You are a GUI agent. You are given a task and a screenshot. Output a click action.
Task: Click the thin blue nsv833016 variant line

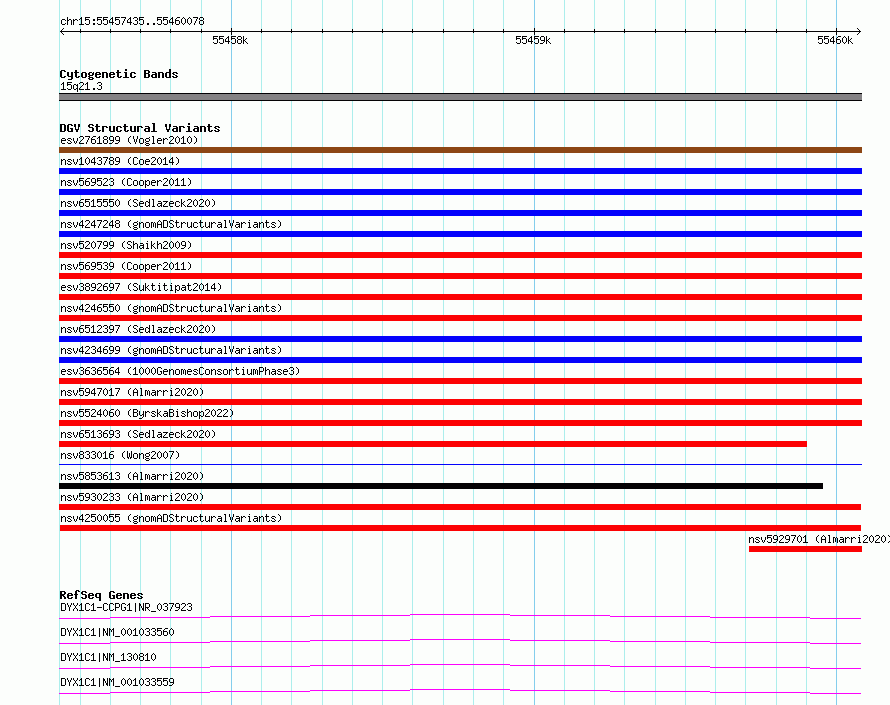click(x=460, y=464)
